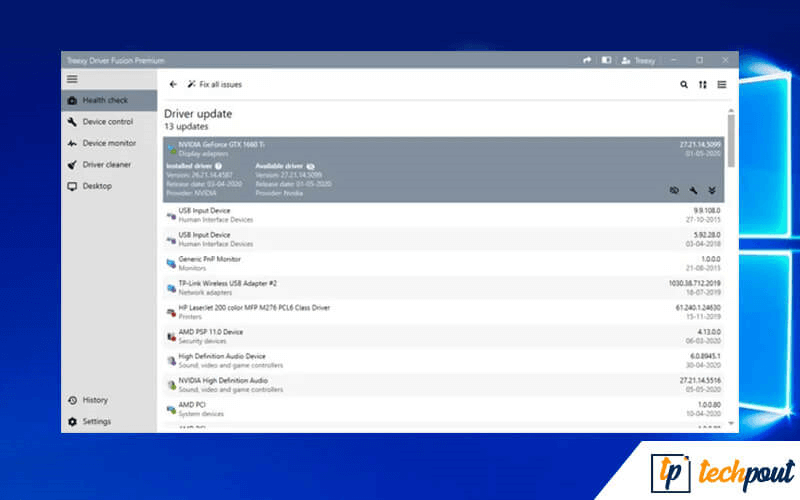Open the Treexy account button
800x500 pixels.
tap(639, 60)
